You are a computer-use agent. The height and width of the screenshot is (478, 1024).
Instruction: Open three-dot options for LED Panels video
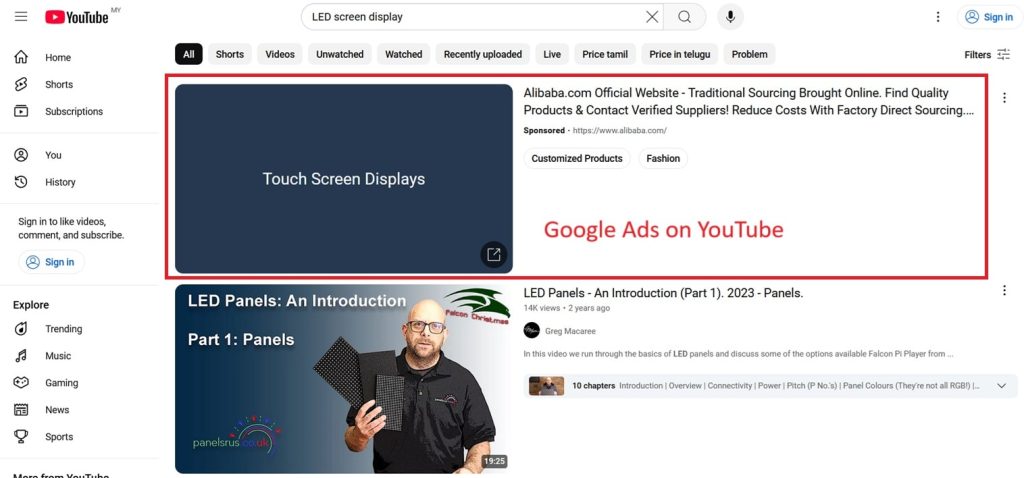pos(1004,291)
